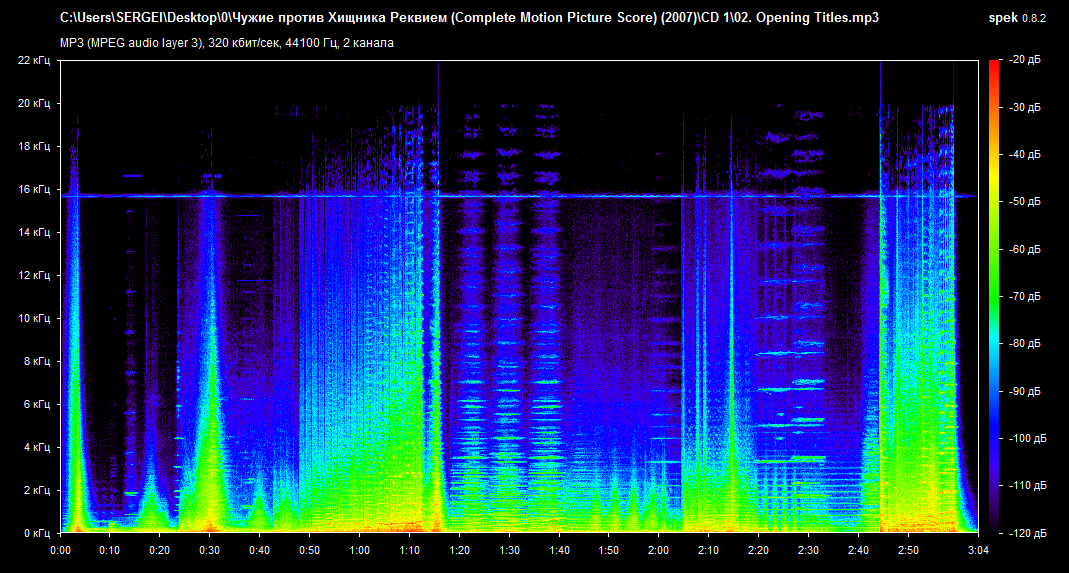Click the -20 дБ scale label
Screen dimensions: 1069x573
1026,60
